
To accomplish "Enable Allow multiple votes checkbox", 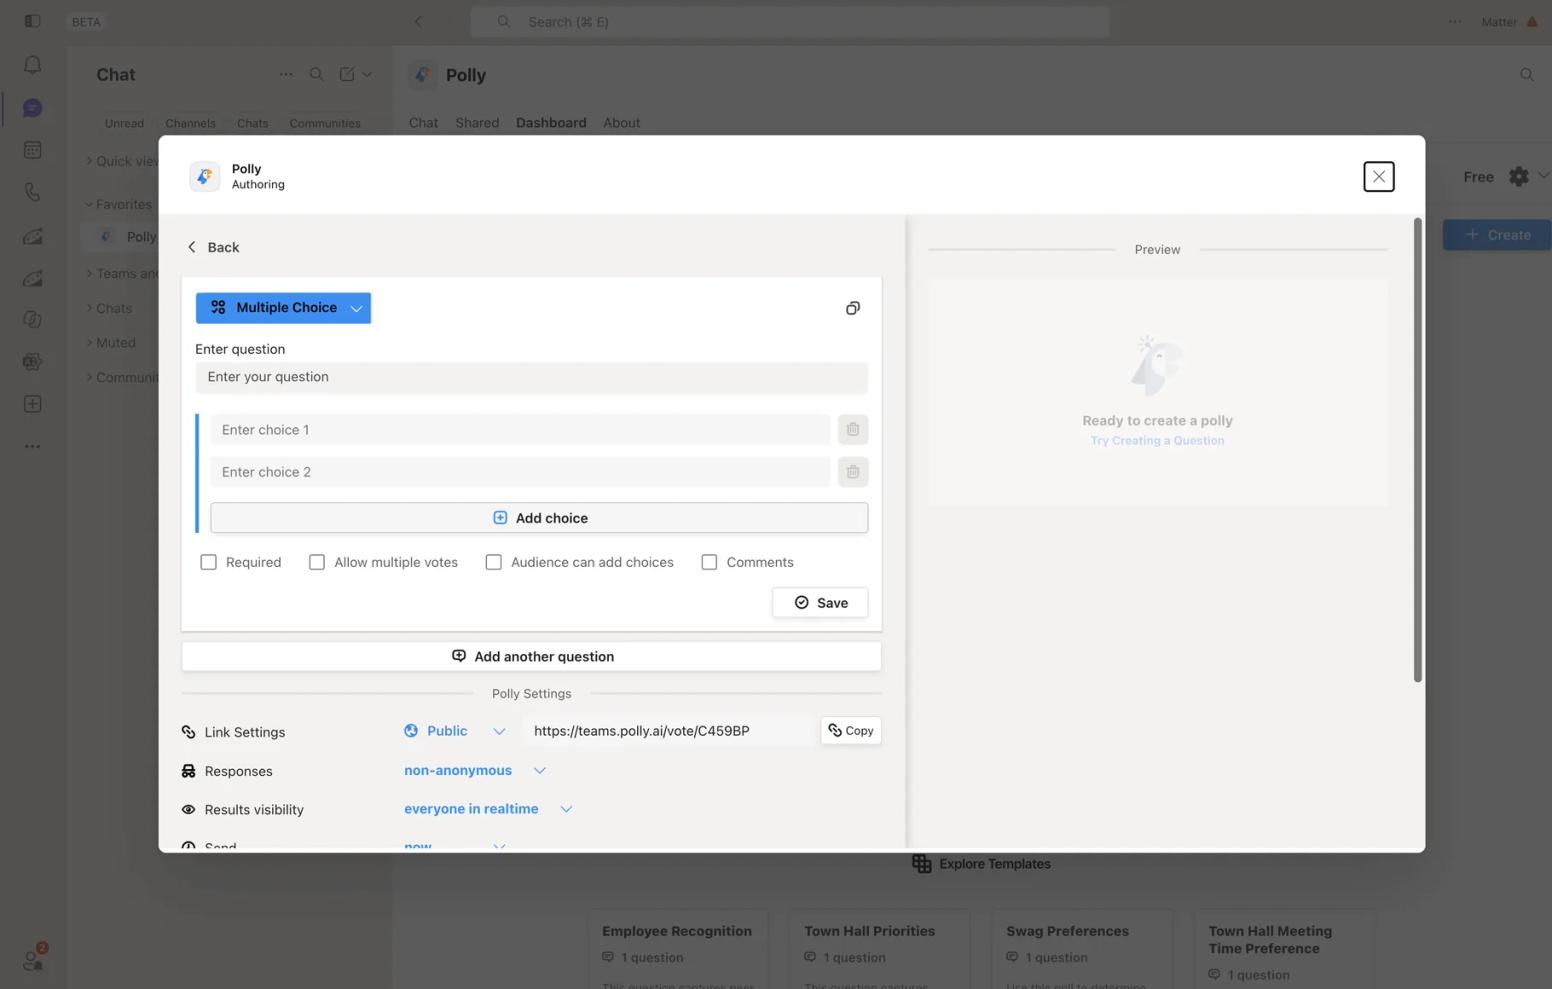I will click(317, 562).
